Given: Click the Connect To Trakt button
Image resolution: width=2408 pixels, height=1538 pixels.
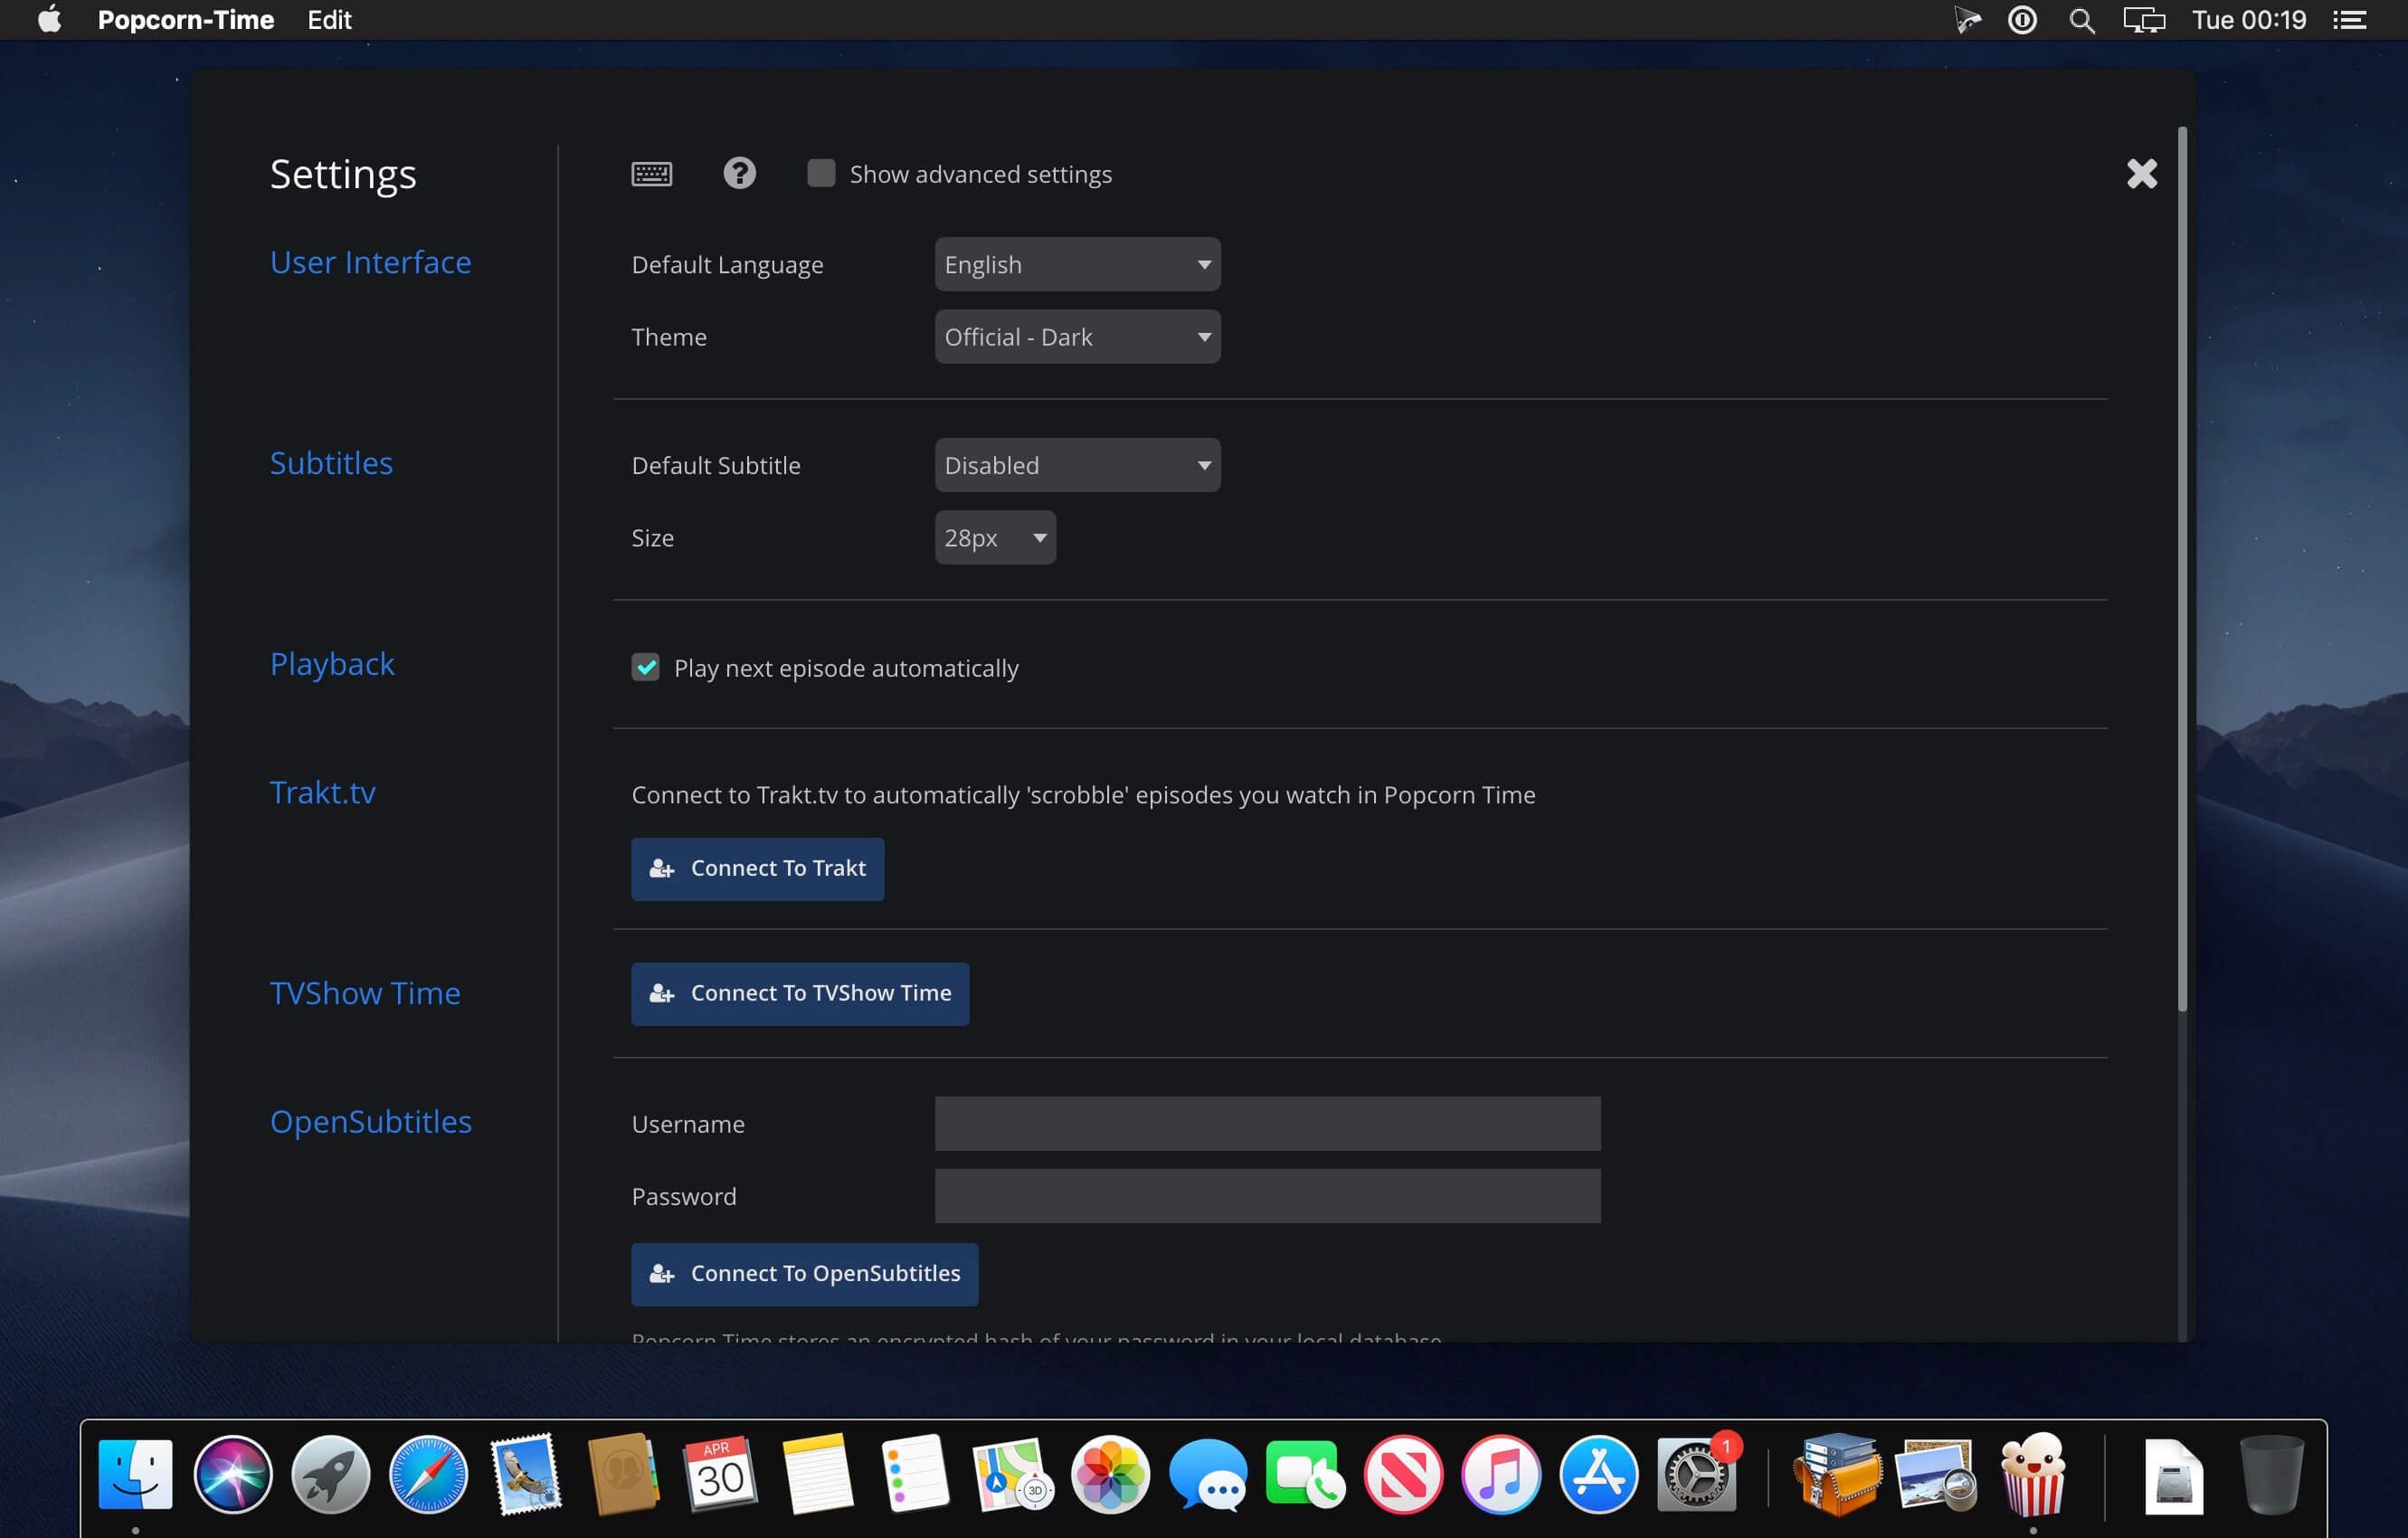Looking at the screenshot, I should [757, 869].
